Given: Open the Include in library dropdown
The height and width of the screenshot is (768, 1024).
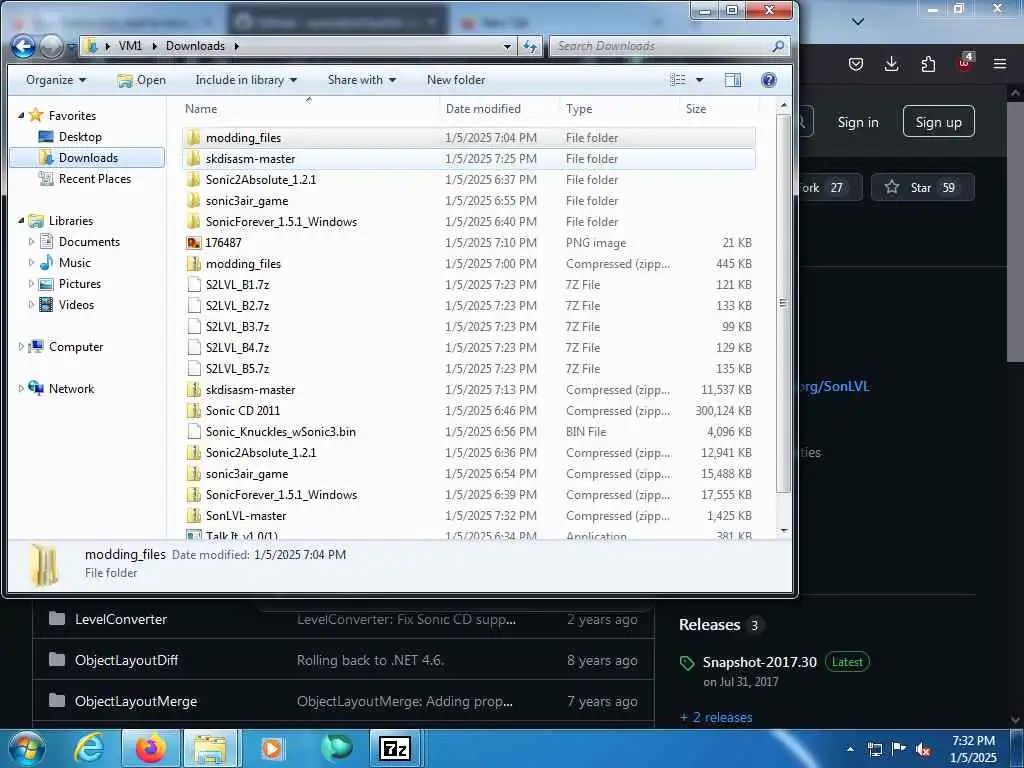Looking at the screenshot, I should click(246, 80).
